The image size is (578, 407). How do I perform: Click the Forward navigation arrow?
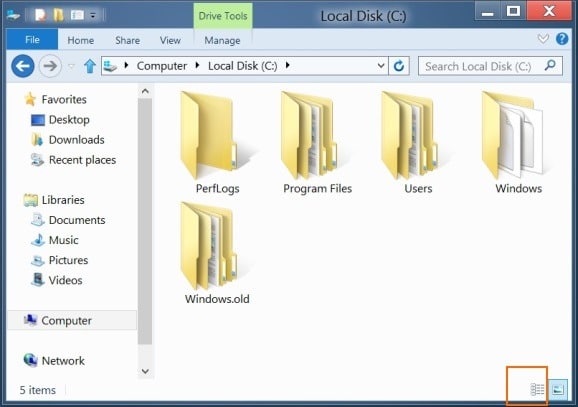click(x=50, y=66)
